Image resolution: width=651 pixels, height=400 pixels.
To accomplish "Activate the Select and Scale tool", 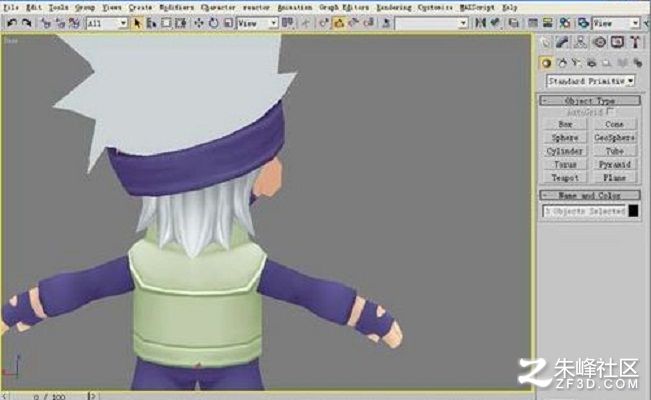I will tap(228, 23).
